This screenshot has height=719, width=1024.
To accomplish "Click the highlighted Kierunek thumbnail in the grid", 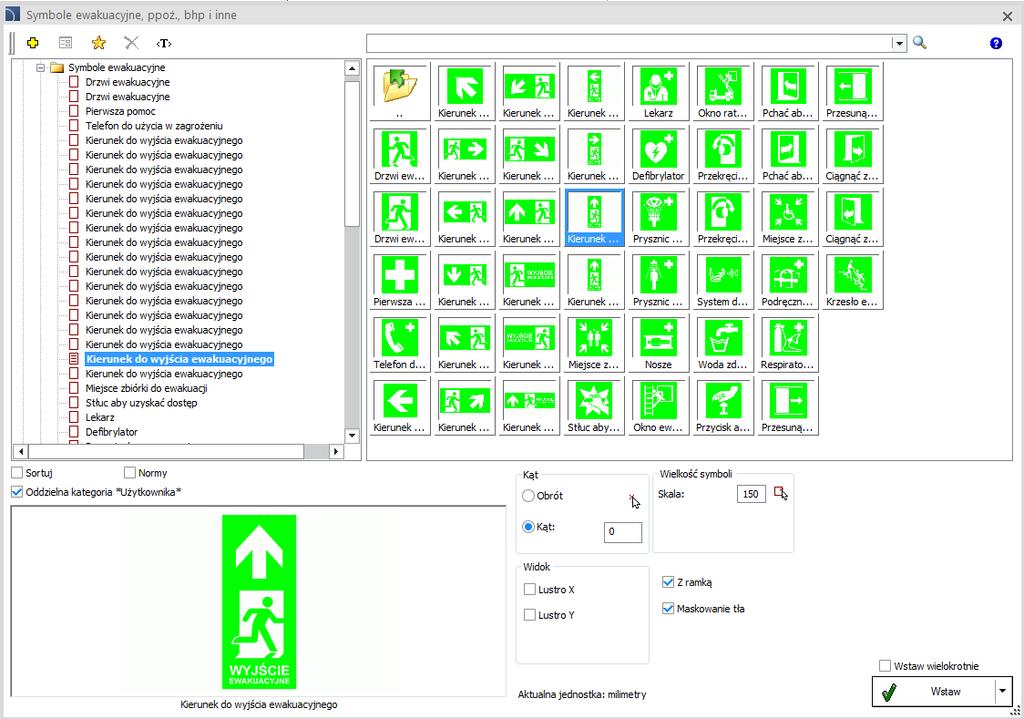I will (x=594, y=217).
